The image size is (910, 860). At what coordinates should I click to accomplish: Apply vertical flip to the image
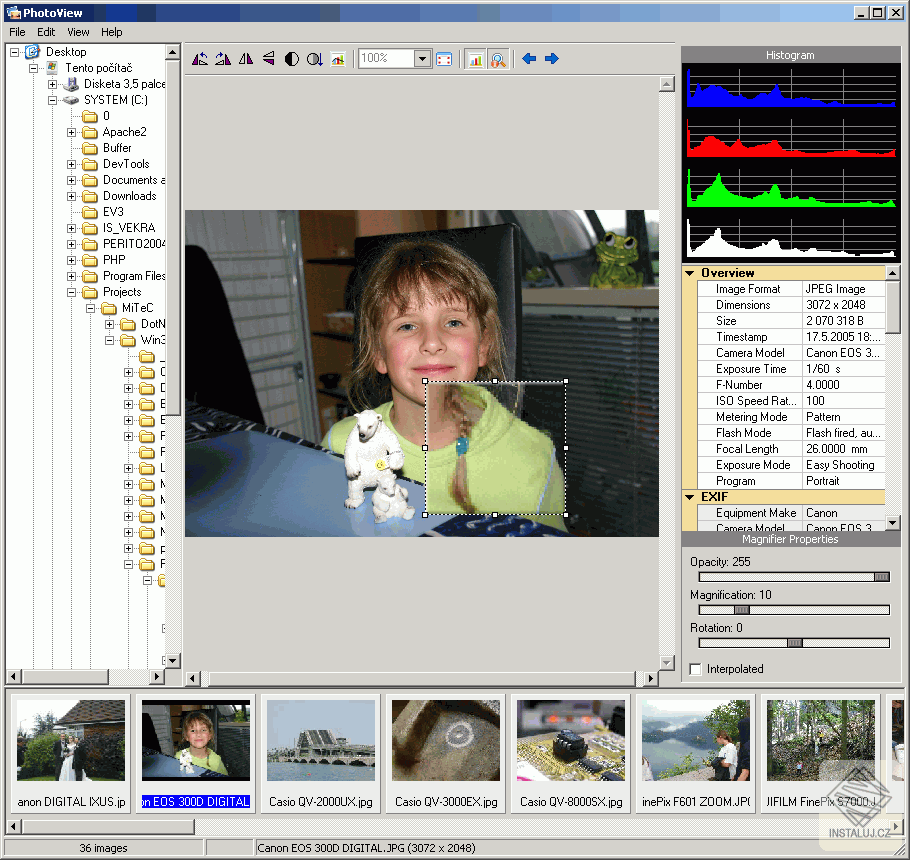coord(268,59)
